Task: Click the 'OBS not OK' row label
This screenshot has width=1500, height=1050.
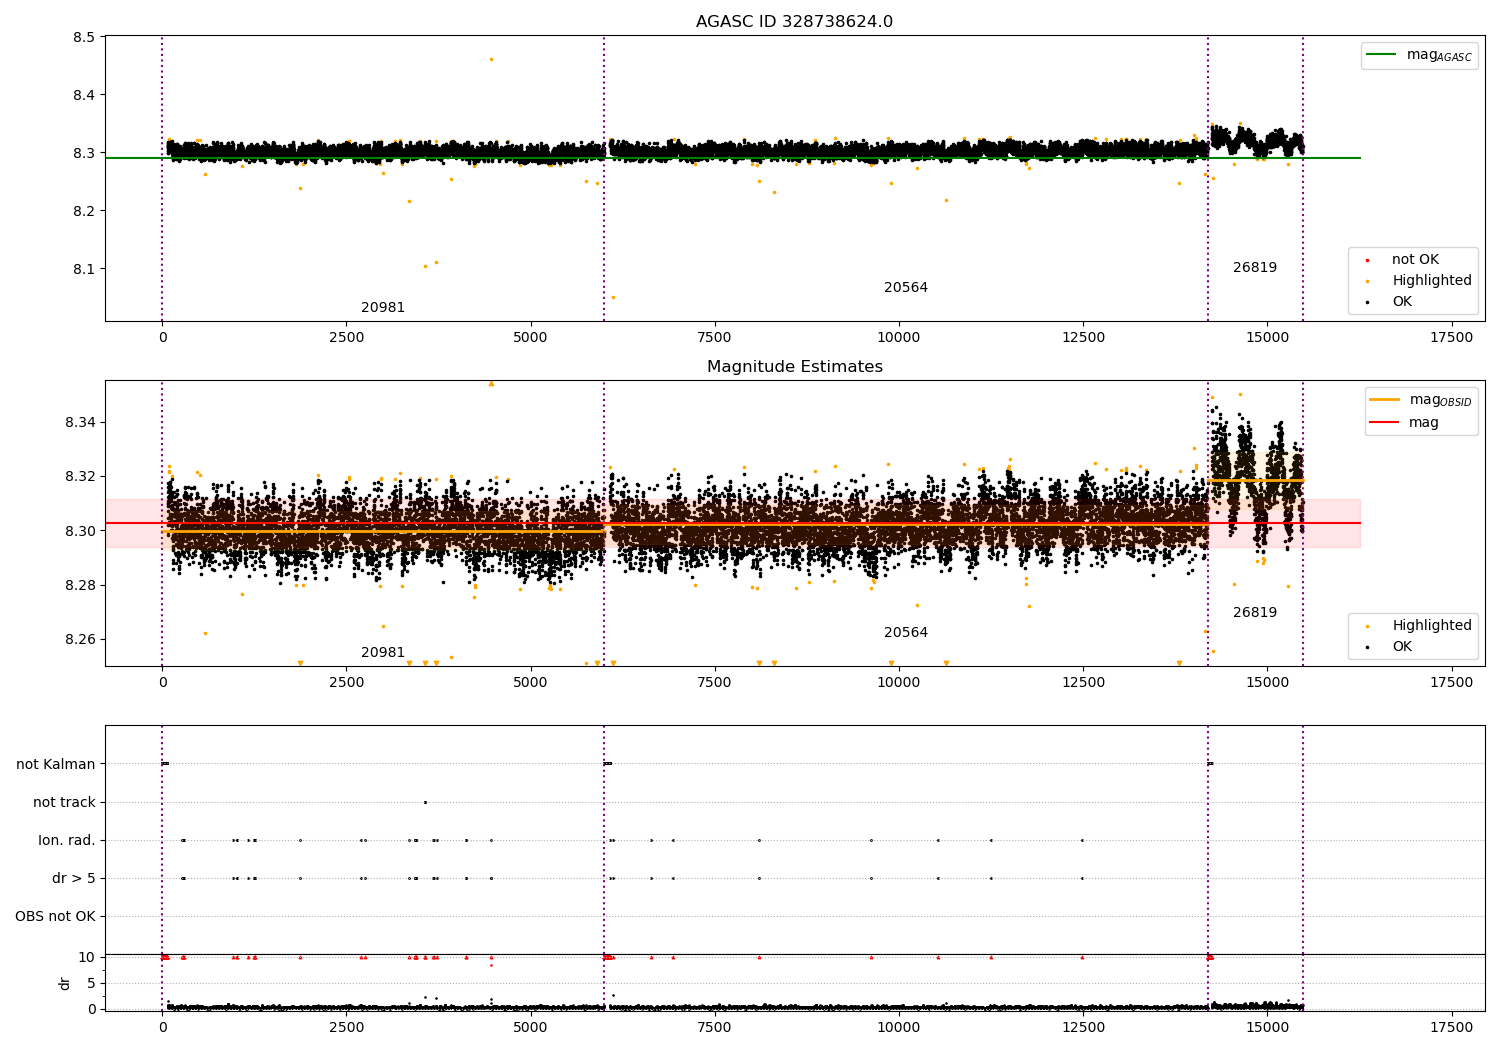Action: pyautogui.click(x=55, y=916)
